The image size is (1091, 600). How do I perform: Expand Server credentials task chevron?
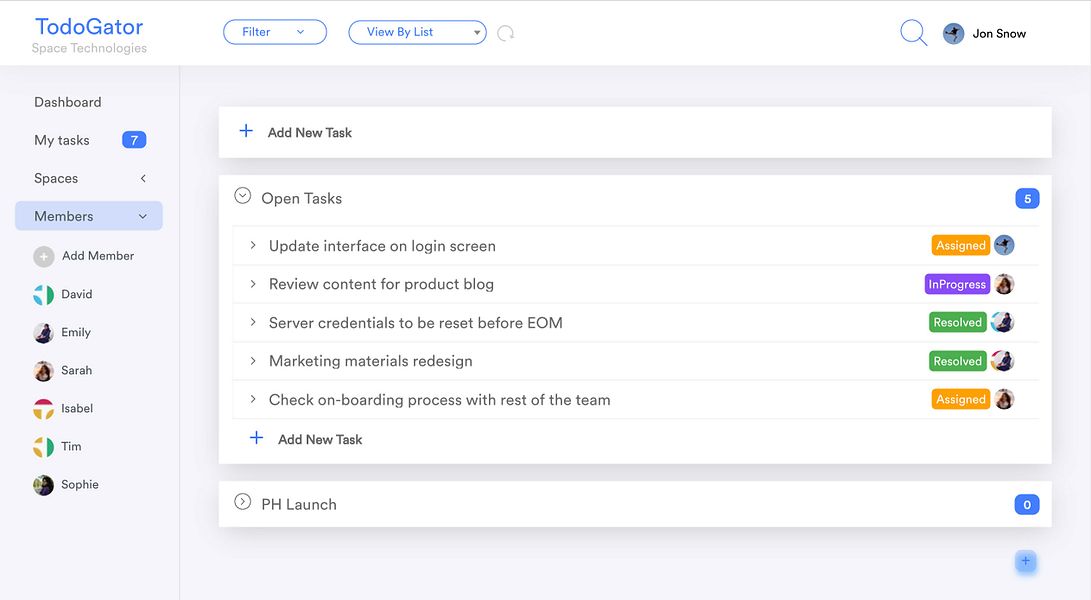pyautogui.click(x=253, y=322)
